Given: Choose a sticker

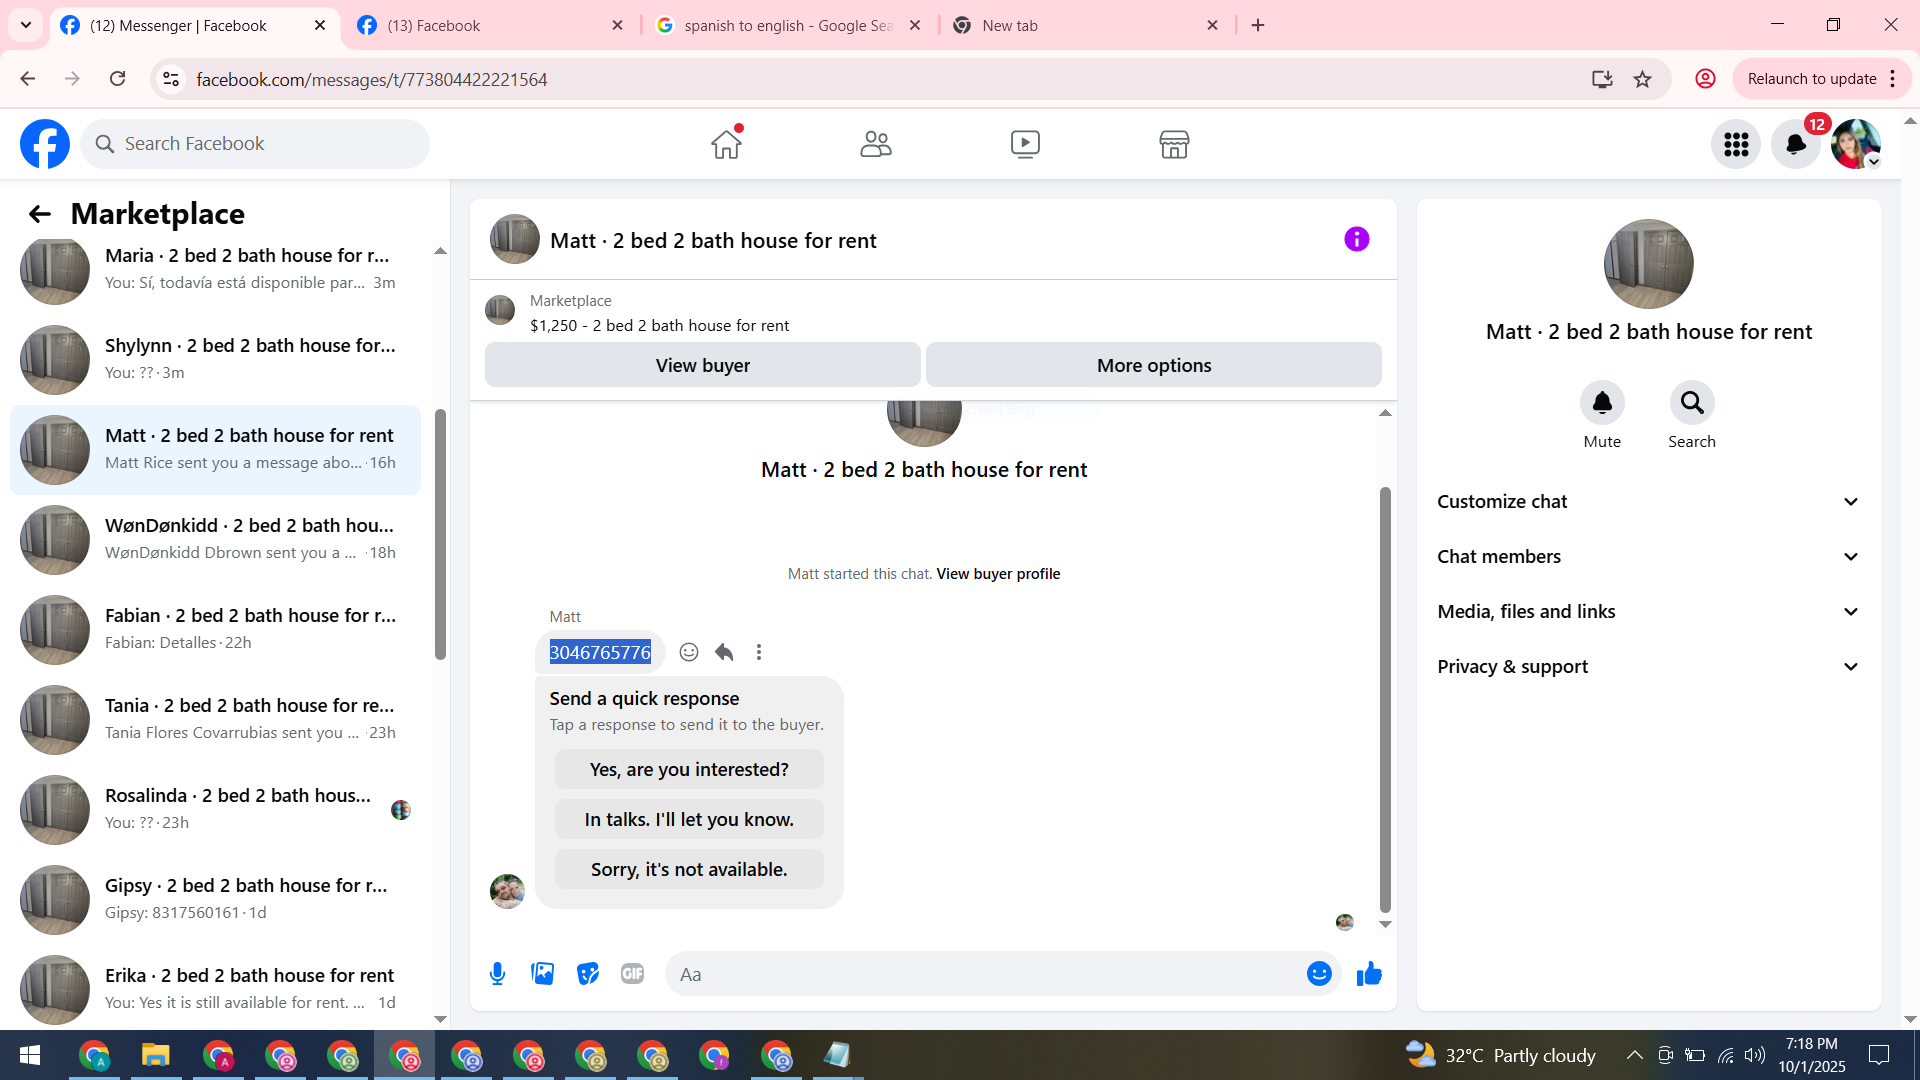Looking at the screenshot, I should 588,974.
